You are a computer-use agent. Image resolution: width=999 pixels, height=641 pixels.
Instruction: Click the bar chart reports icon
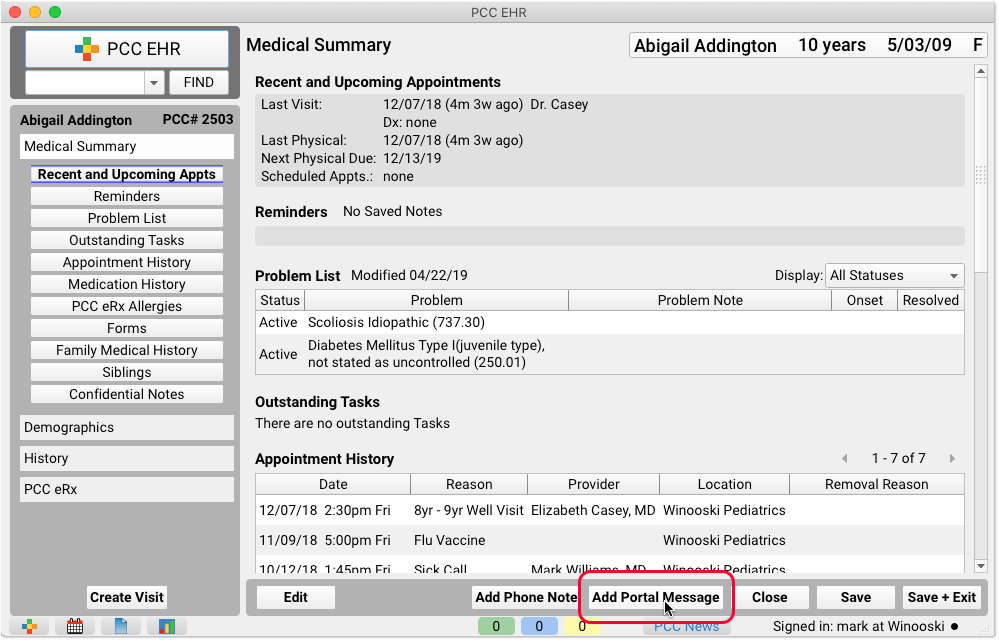(x=166, y=627)
